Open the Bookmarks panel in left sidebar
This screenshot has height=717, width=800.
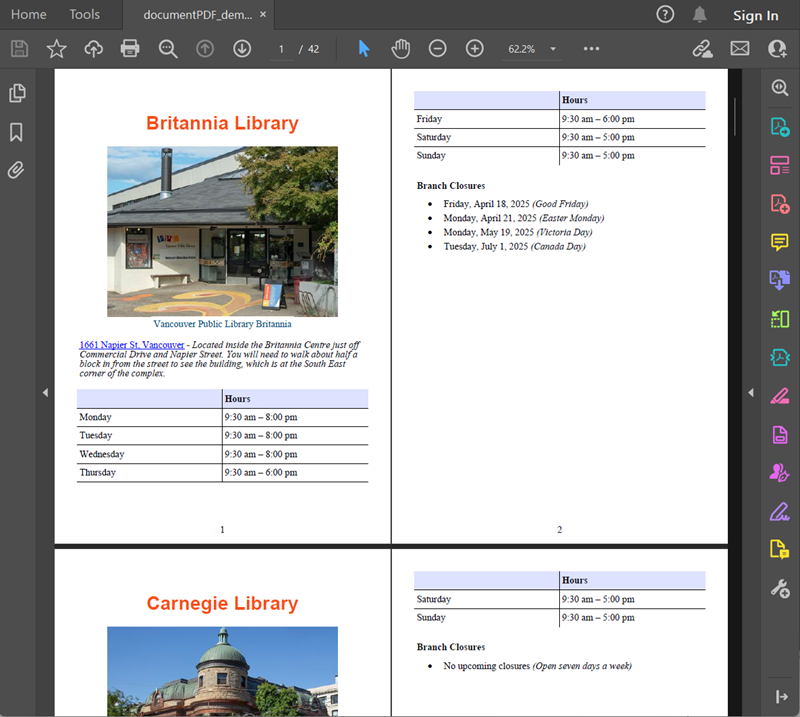[16, 132]
